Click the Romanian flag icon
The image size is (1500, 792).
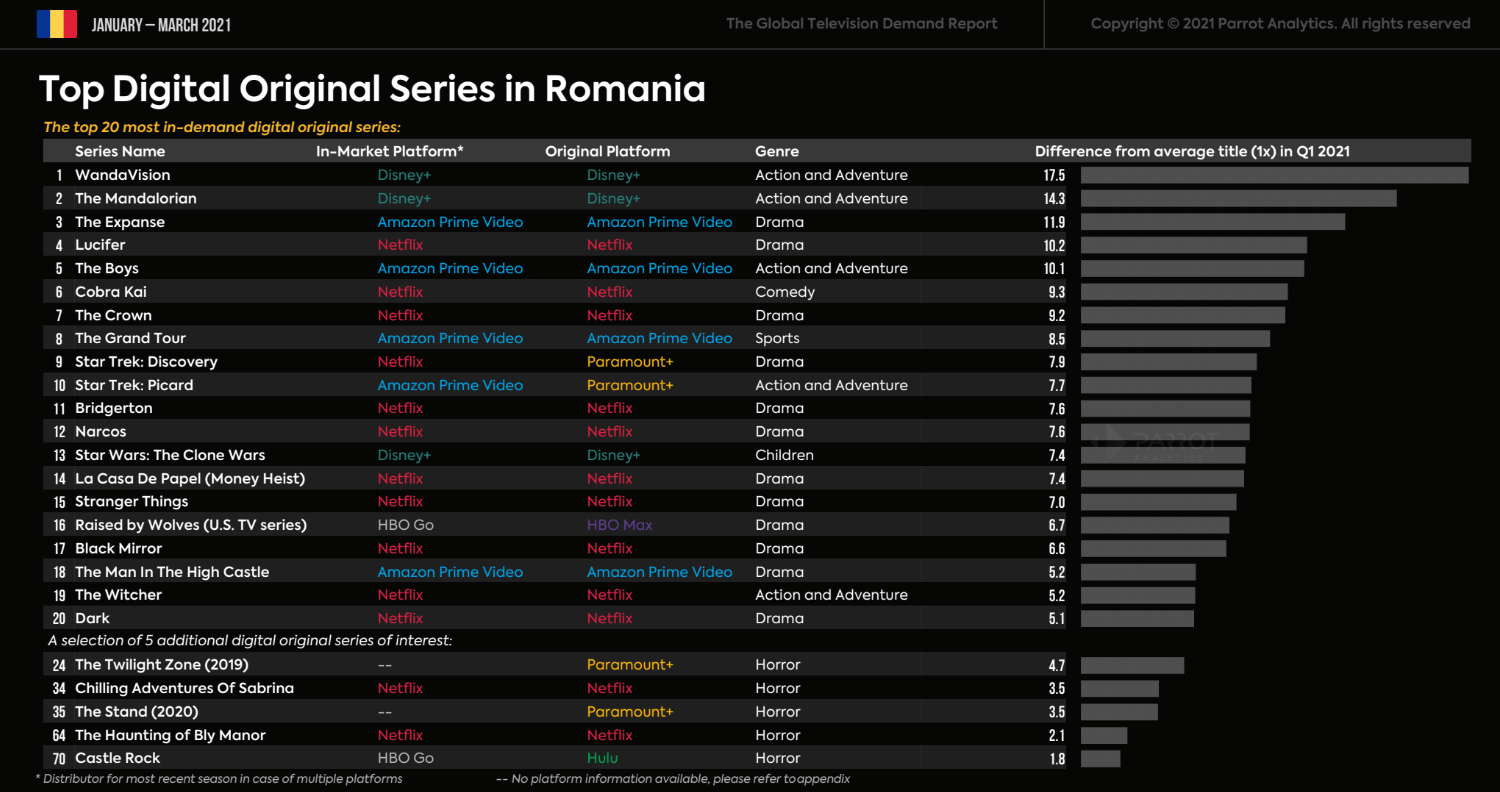point(57,24)
